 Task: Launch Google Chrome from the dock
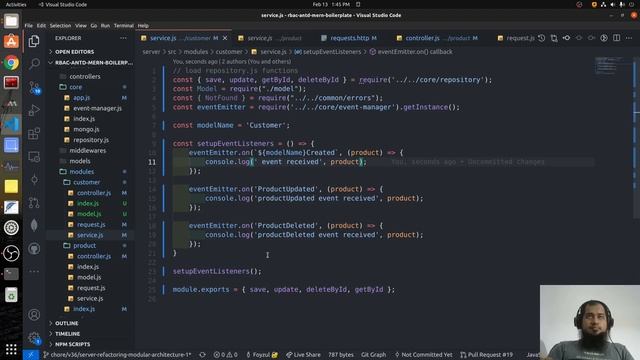pyautogui.click(x=11, y=62)
